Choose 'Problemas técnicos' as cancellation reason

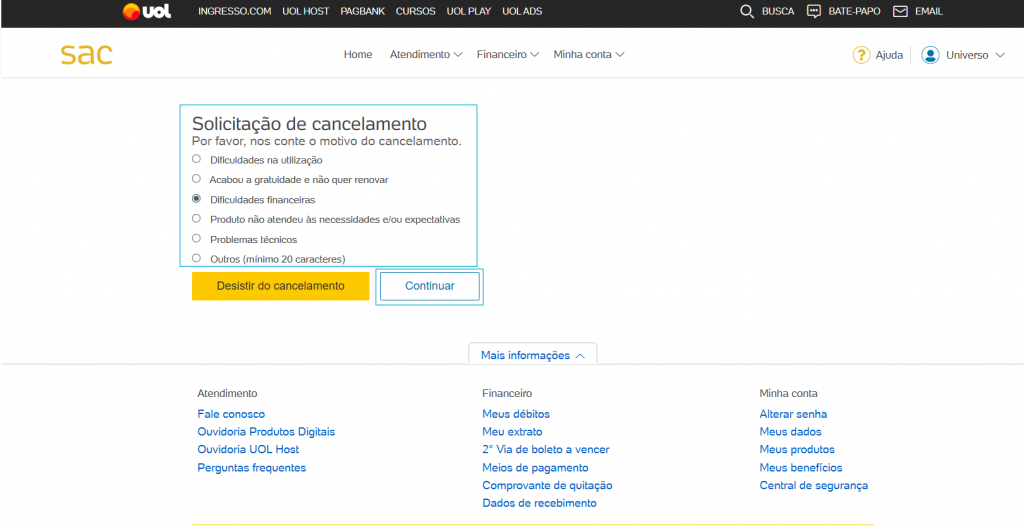coord(196,239)
